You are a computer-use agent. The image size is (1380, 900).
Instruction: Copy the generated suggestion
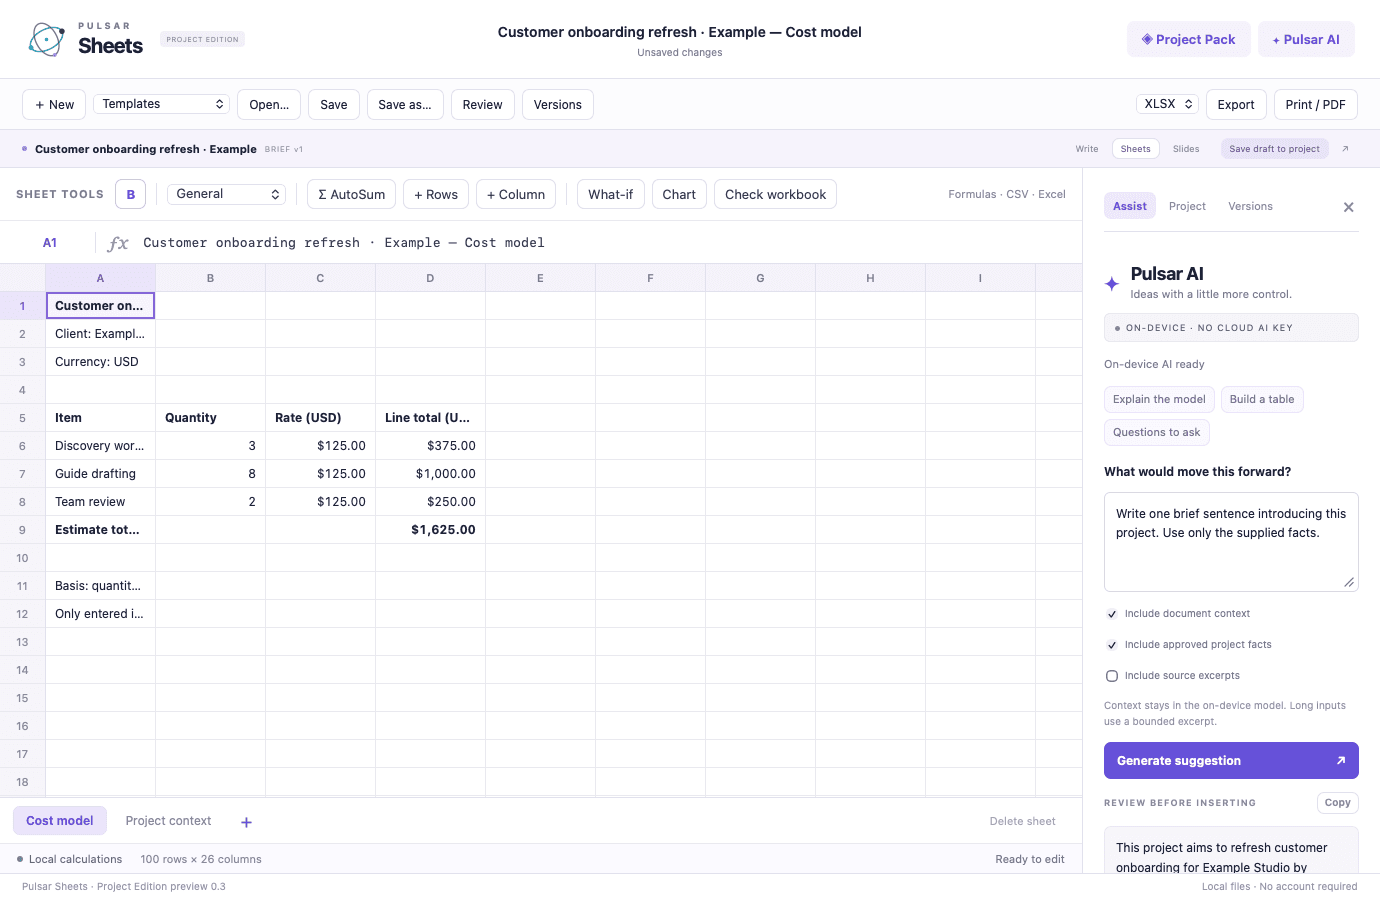1337,802
